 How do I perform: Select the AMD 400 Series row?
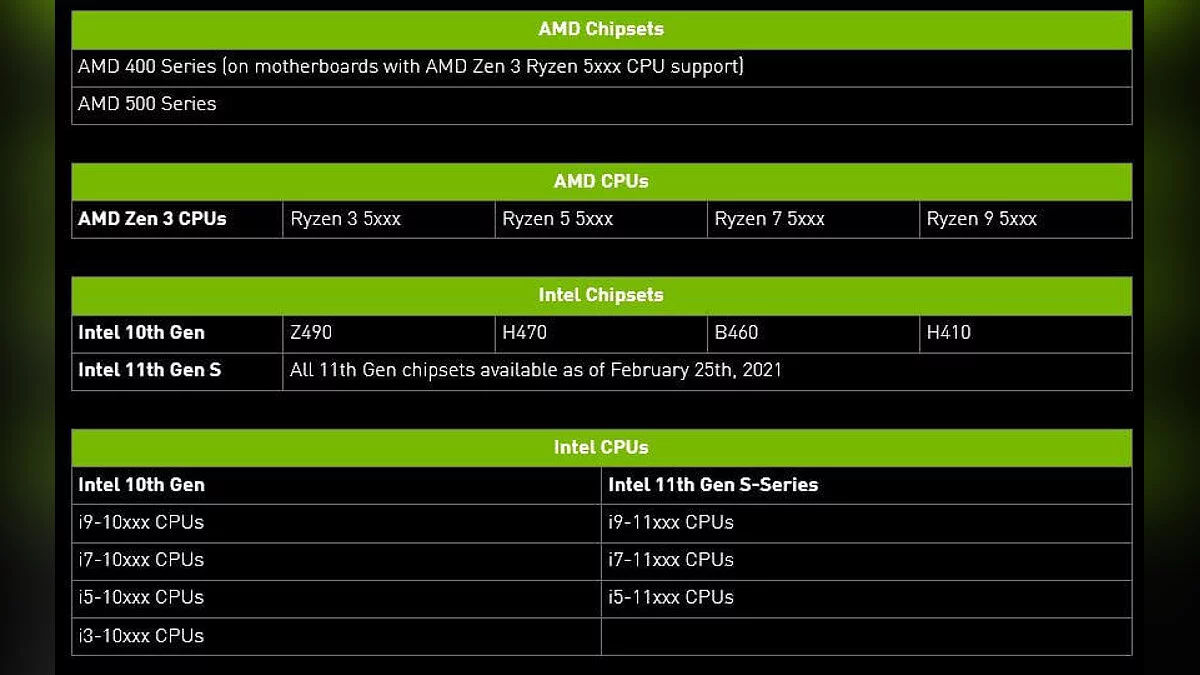(410, 67)
